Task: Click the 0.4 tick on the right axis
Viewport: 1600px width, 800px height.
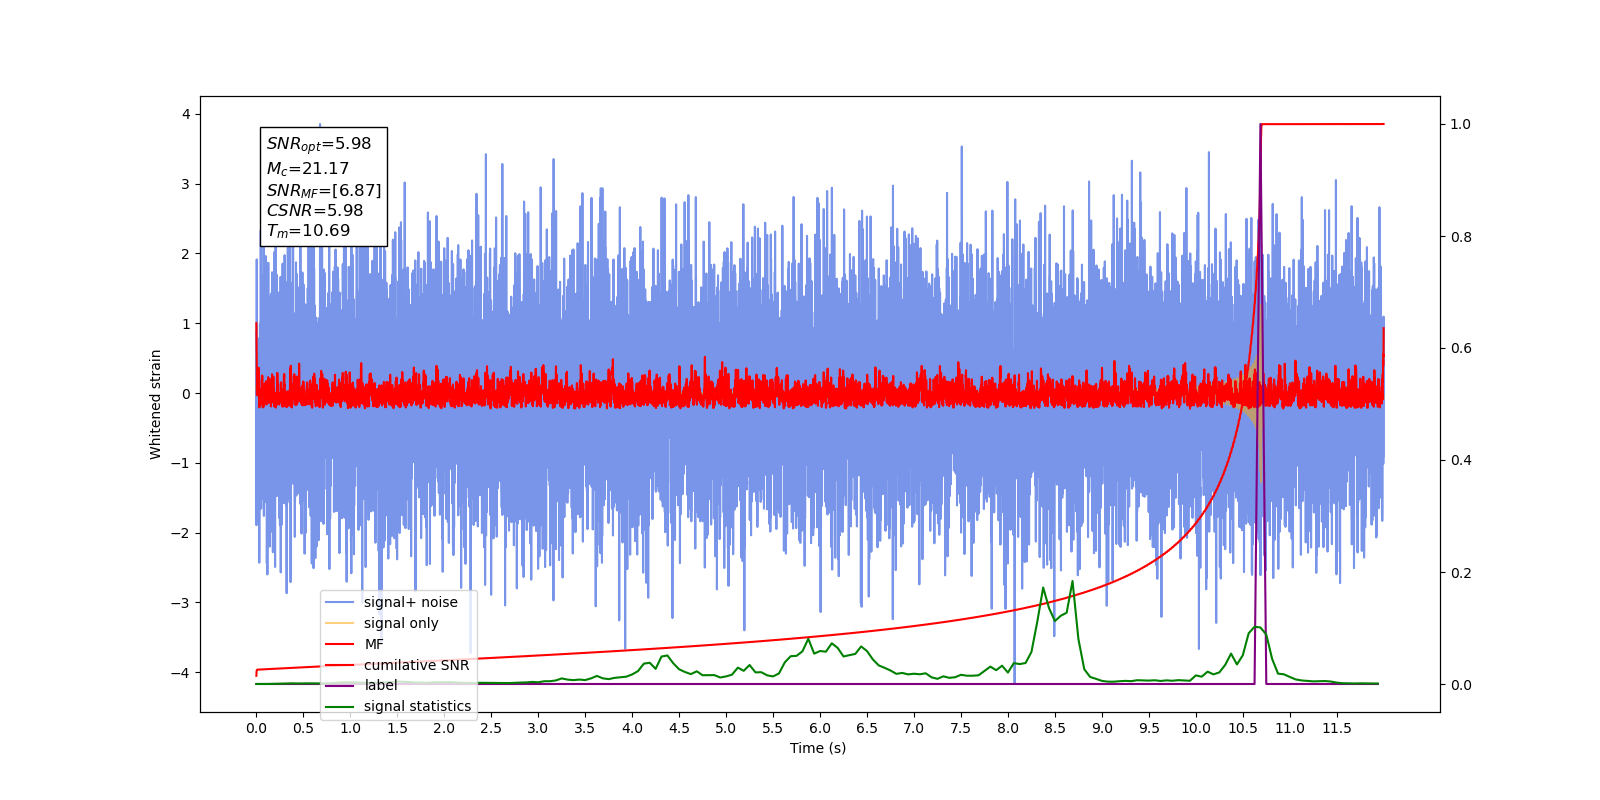Action: (x=1461, y=461)
